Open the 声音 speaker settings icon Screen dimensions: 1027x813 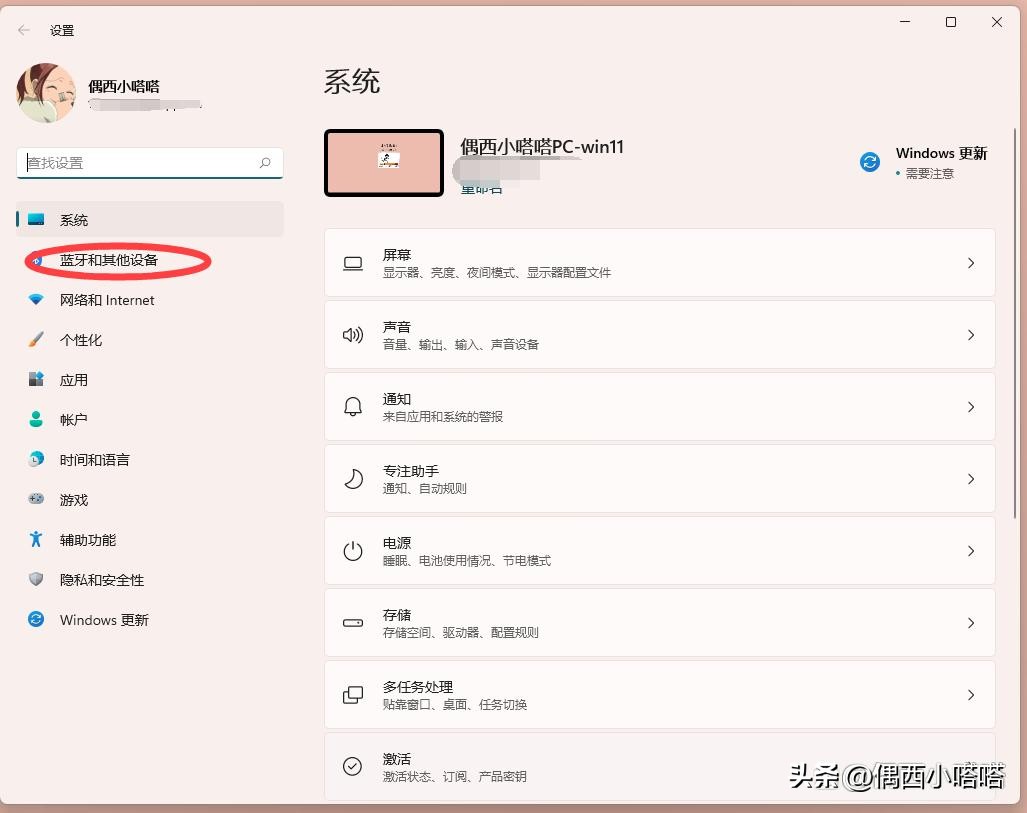point(352,335)
